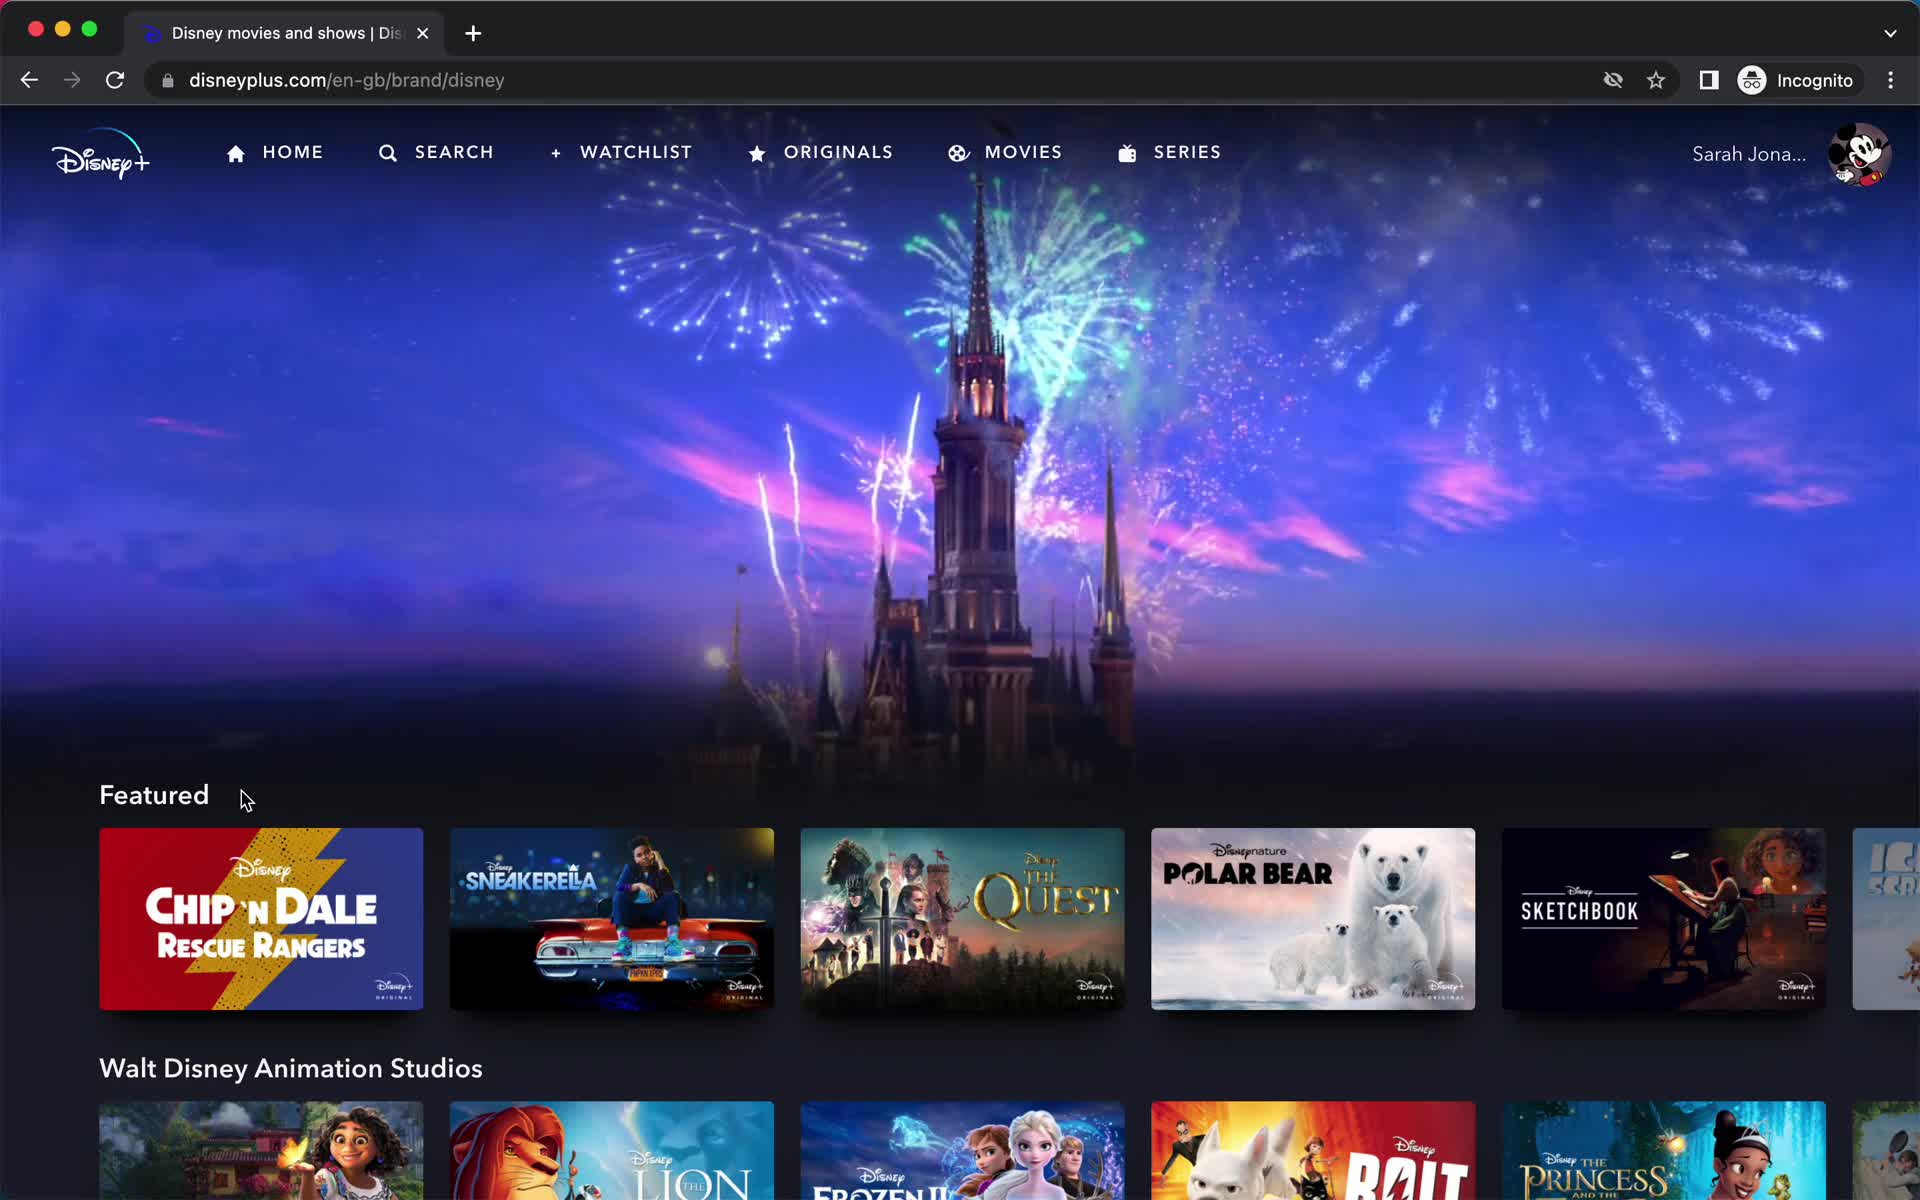Screen dimensions: 1920x1200
Task: Open the Polar Bear tile
Action: pyautogui.click(x=1313, y=918)
